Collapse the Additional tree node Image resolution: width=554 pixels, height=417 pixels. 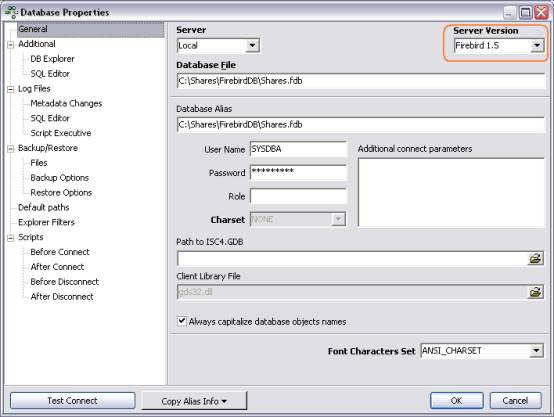point(11,45)
